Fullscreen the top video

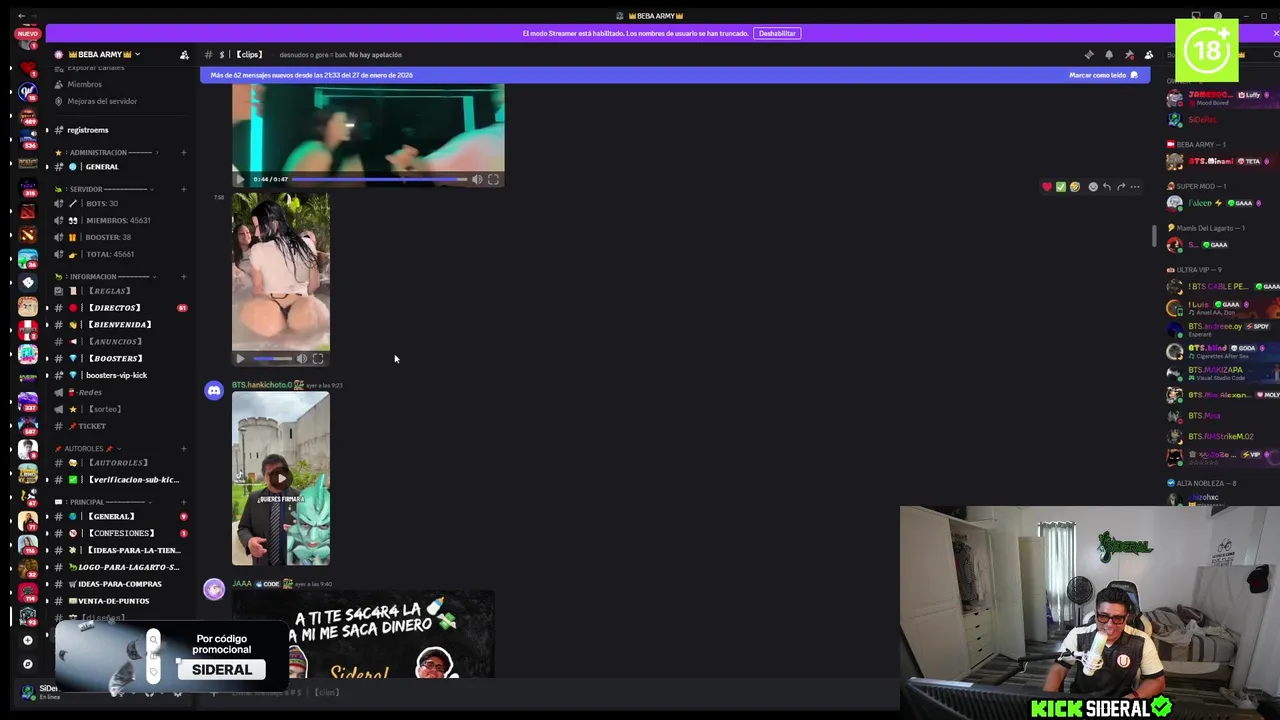coord(493,180)
